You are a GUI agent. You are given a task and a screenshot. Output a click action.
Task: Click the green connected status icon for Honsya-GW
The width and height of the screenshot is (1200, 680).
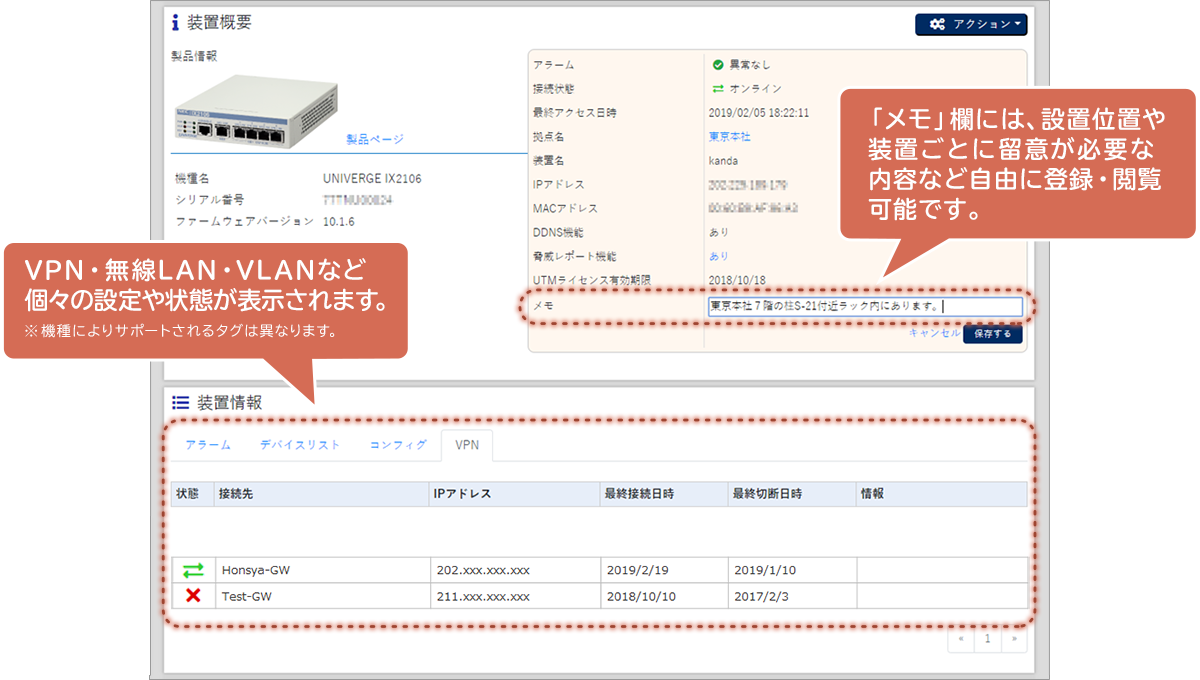pos(193,570)
